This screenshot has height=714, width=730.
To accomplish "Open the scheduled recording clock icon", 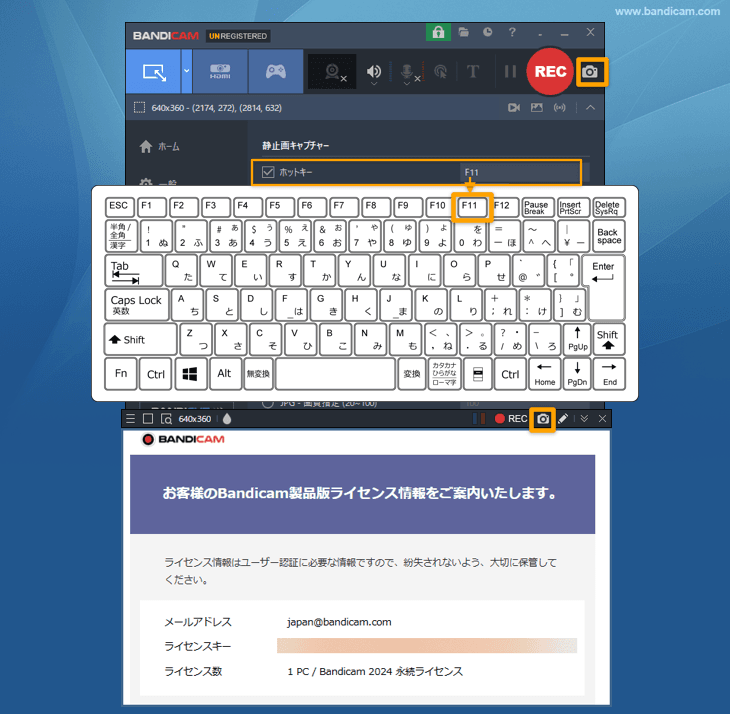I will pos(487,32).
